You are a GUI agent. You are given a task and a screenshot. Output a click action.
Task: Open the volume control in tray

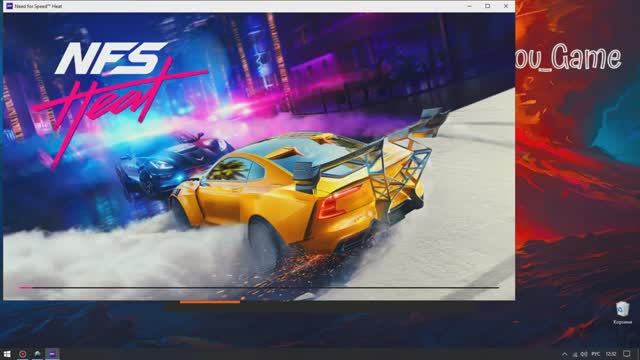[584, 354]
